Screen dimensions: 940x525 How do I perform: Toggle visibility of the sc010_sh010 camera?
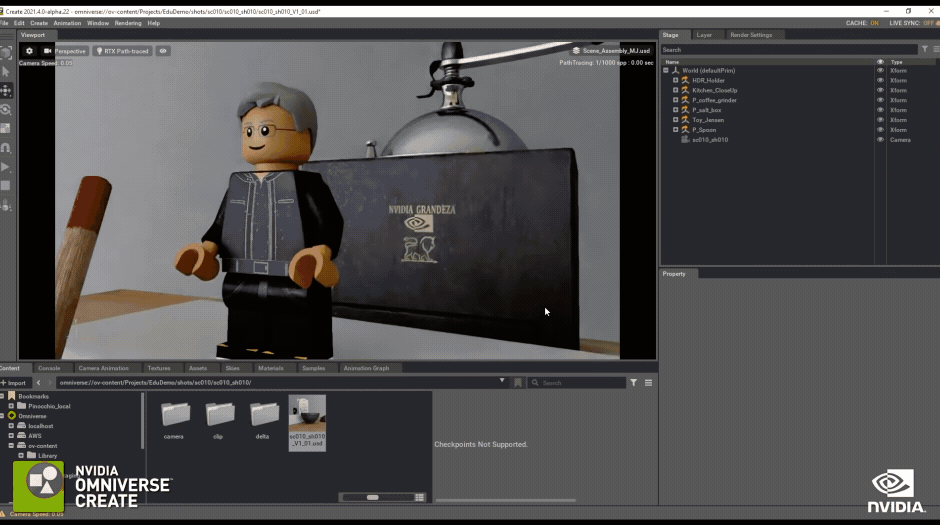point(880,140)
